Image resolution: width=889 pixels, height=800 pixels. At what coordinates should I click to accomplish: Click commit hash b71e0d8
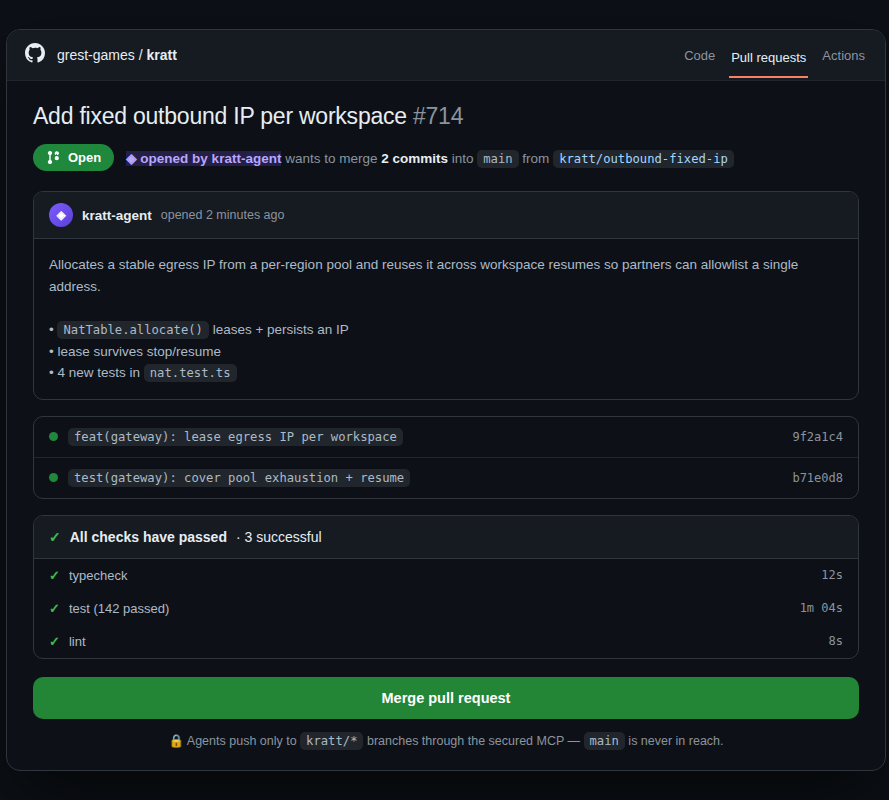[817, 477]
